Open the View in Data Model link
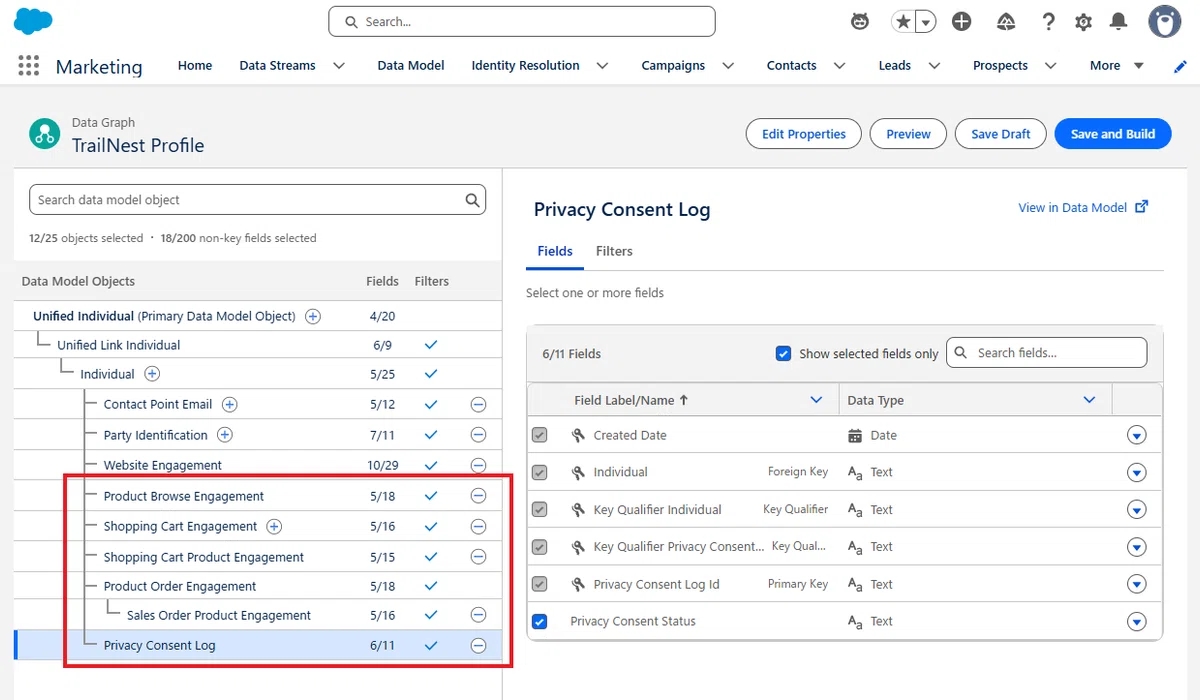Screen dimensions: 1200x700 point(1083,208)
